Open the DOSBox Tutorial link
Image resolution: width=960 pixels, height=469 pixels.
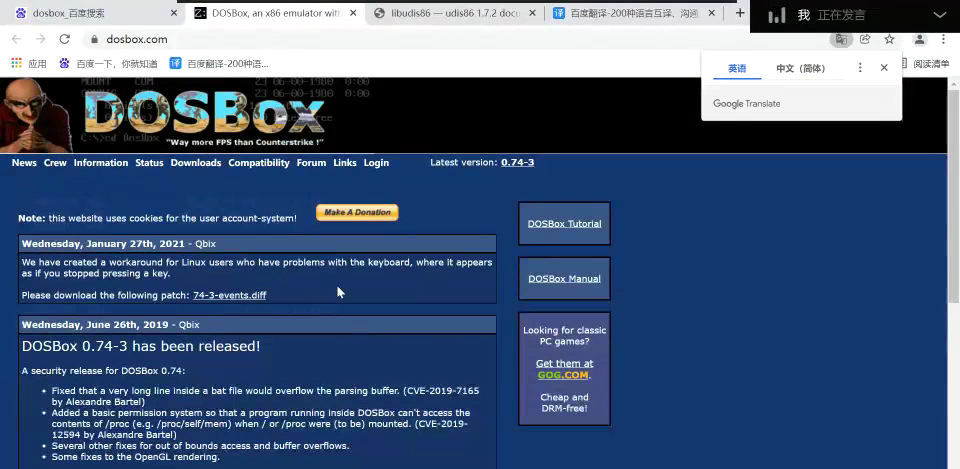(x=564, y=224)
